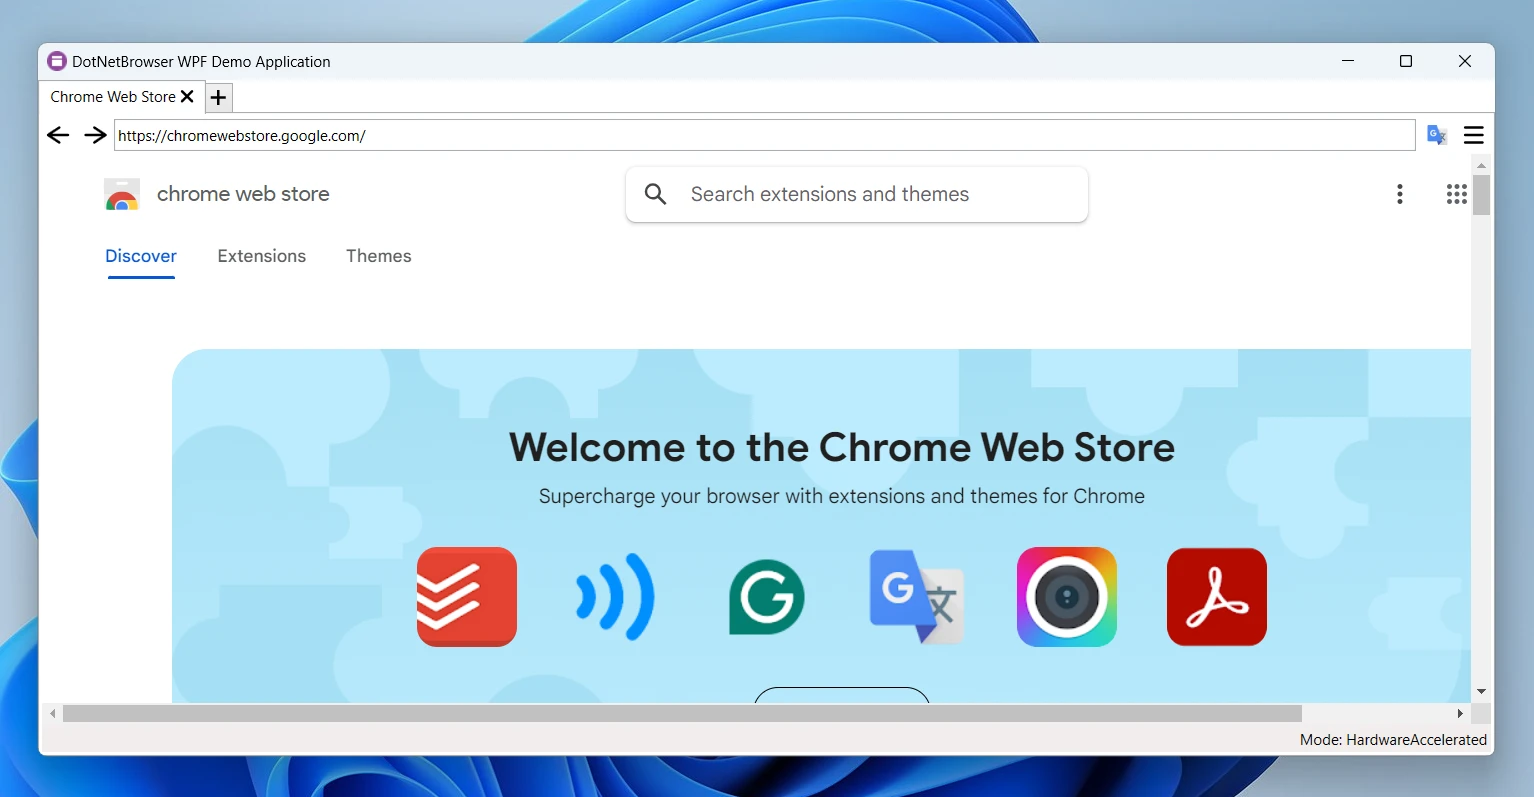Click the Supercharge your browser subtitle text

coord(842,496)
